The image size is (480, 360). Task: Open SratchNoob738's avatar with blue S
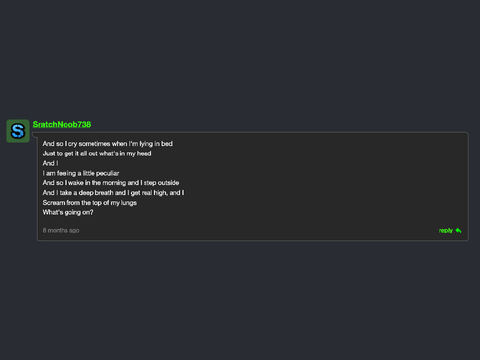[x=18, y=131]
